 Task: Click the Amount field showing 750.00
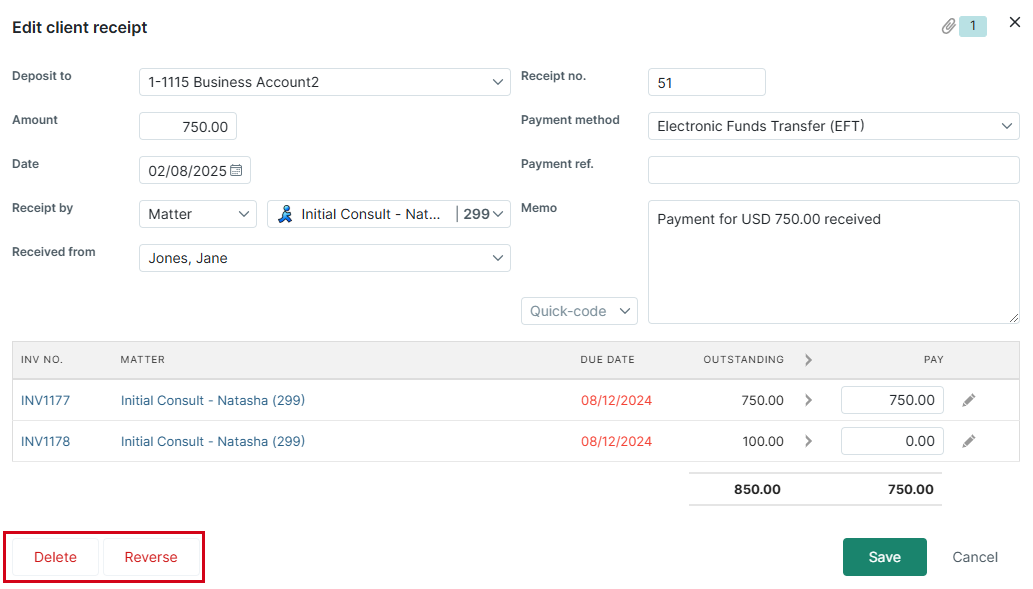[x=188, y=126]
